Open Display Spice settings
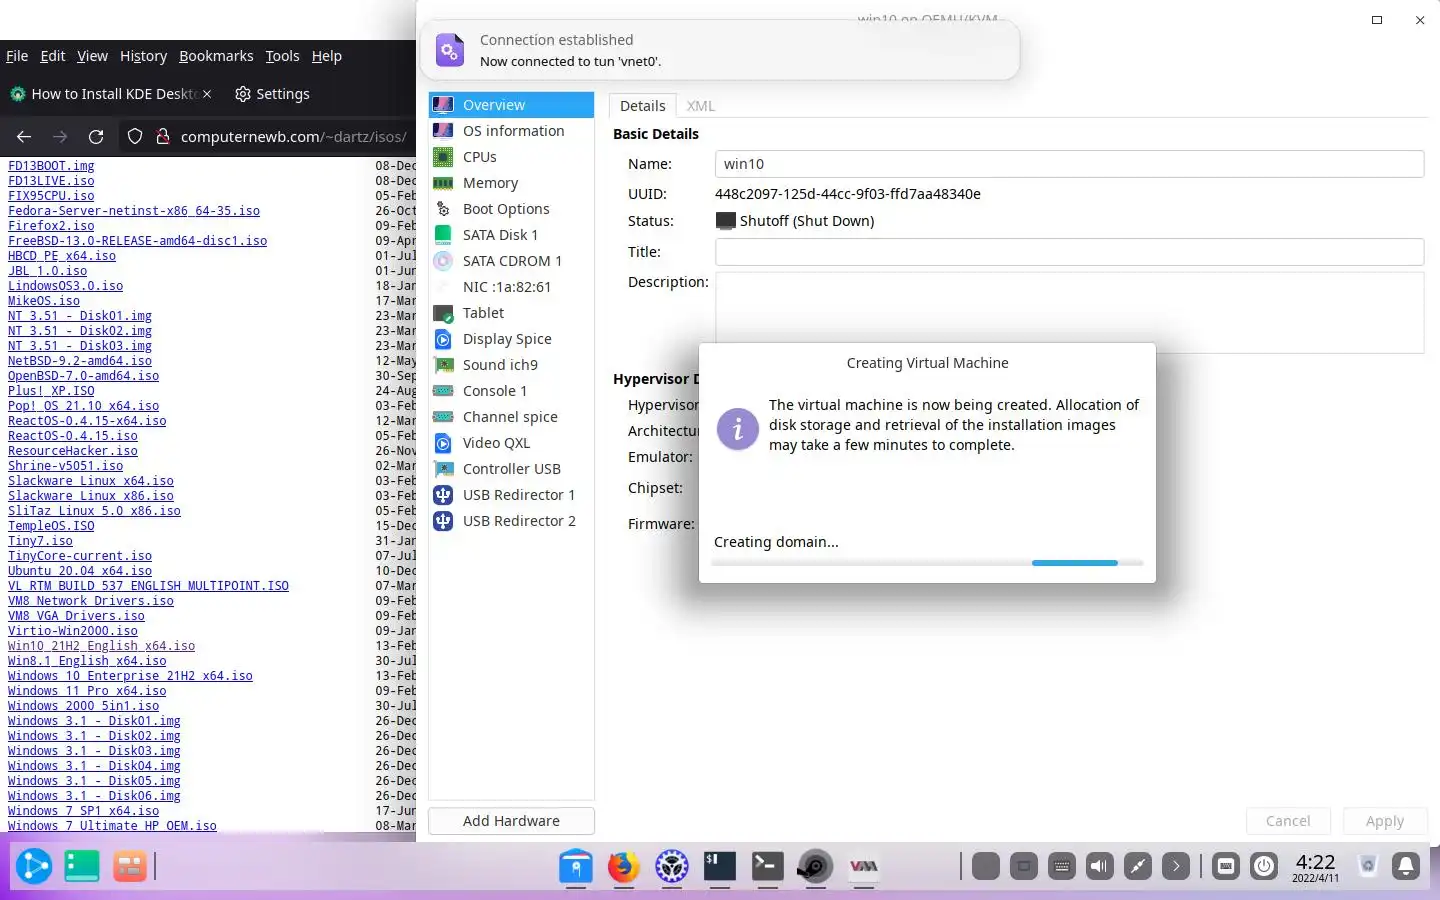This screenshot has height=900, width=1440. click(x=511, y=339)
